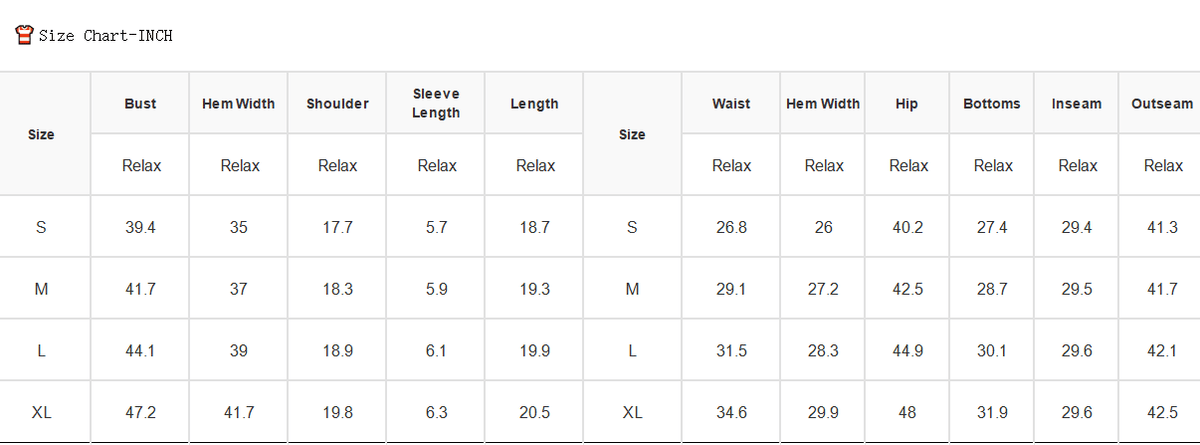Select the hip value 48 for size XL
The image size is (1200, 445).
click(x=907, y=412)
